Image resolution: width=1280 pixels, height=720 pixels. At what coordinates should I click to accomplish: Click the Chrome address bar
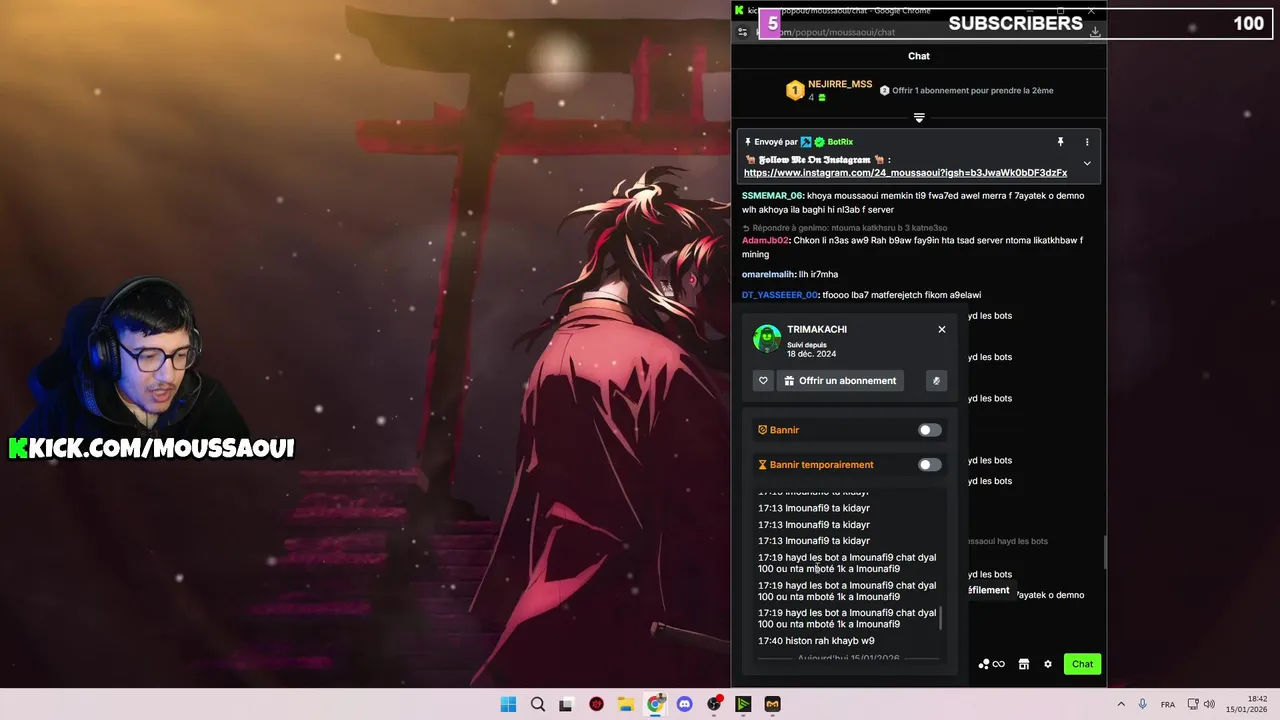[920, 32]
